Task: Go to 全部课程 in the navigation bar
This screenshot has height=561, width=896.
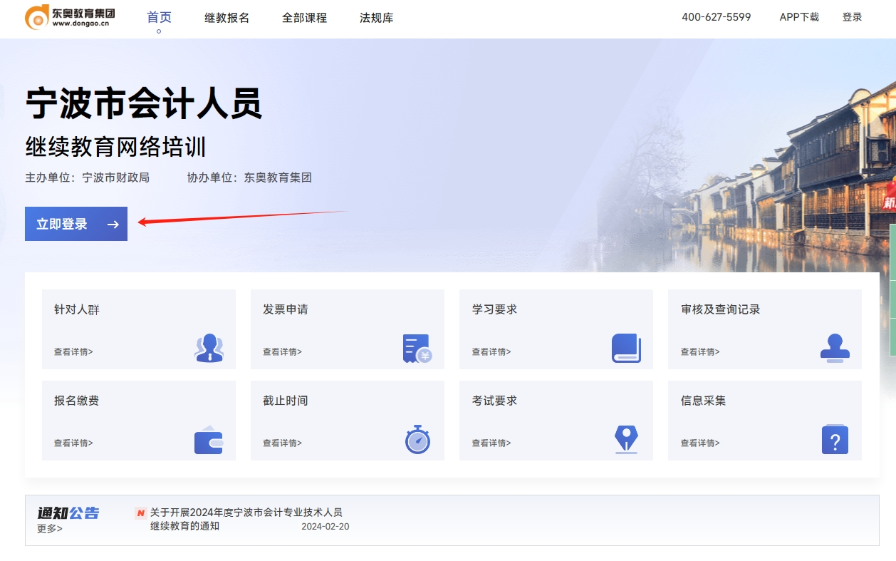Action: (x=304, y=18)
